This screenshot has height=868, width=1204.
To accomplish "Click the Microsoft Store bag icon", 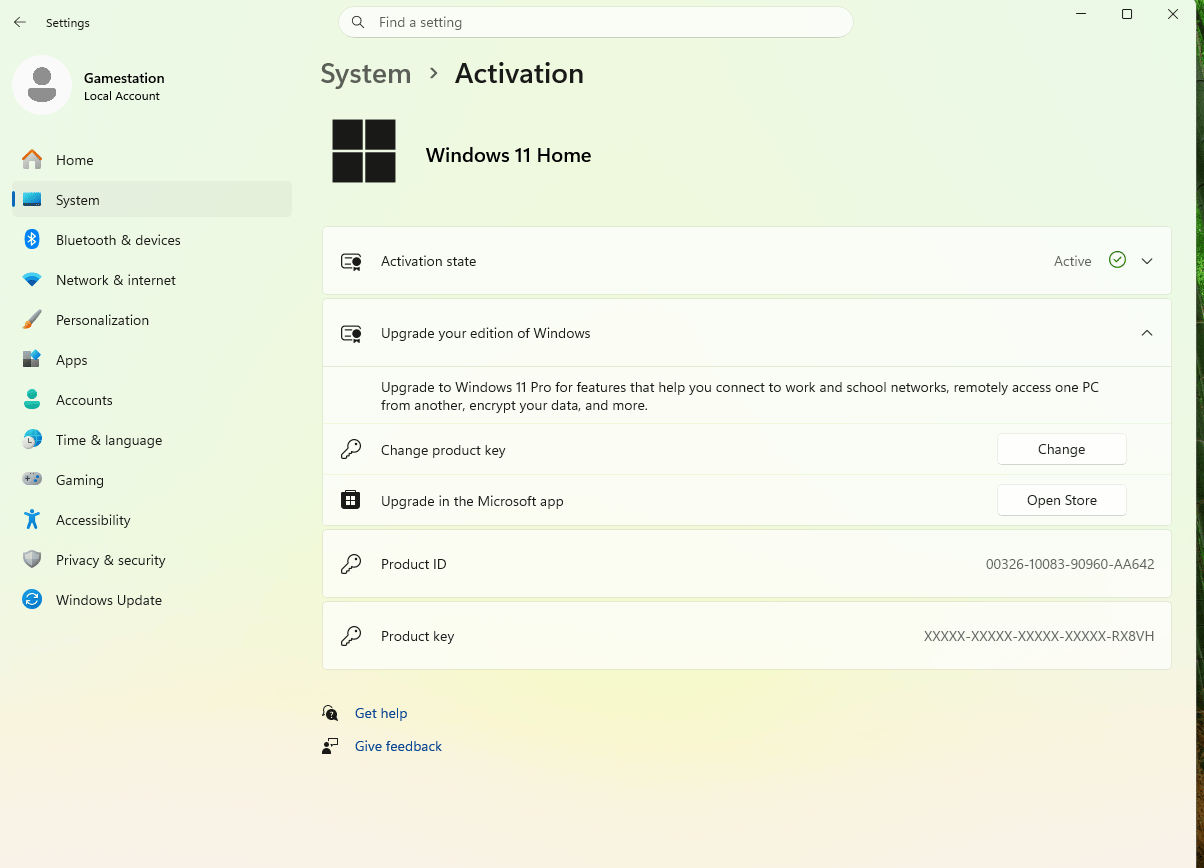I will tap(351, 500).
